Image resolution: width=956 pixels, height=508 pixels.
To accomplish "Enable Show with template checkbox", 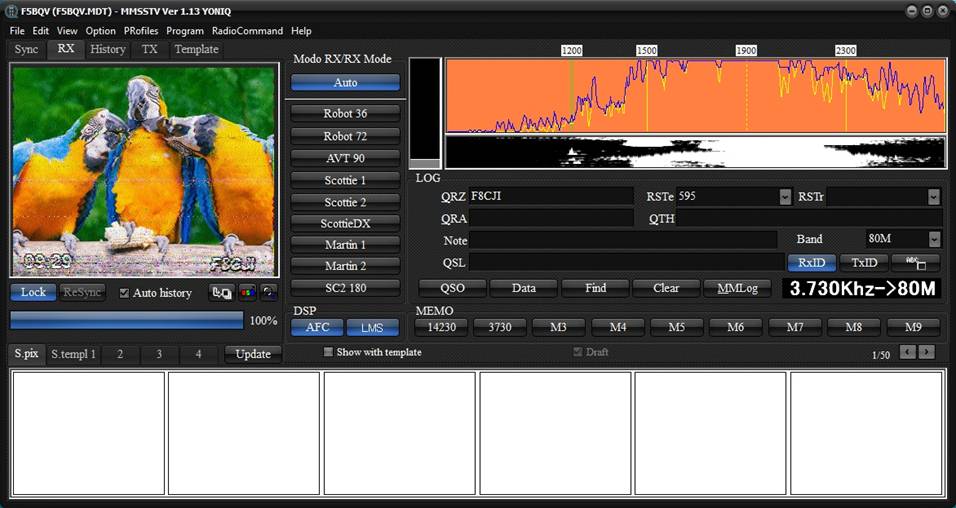I will [x=328, y=352].
